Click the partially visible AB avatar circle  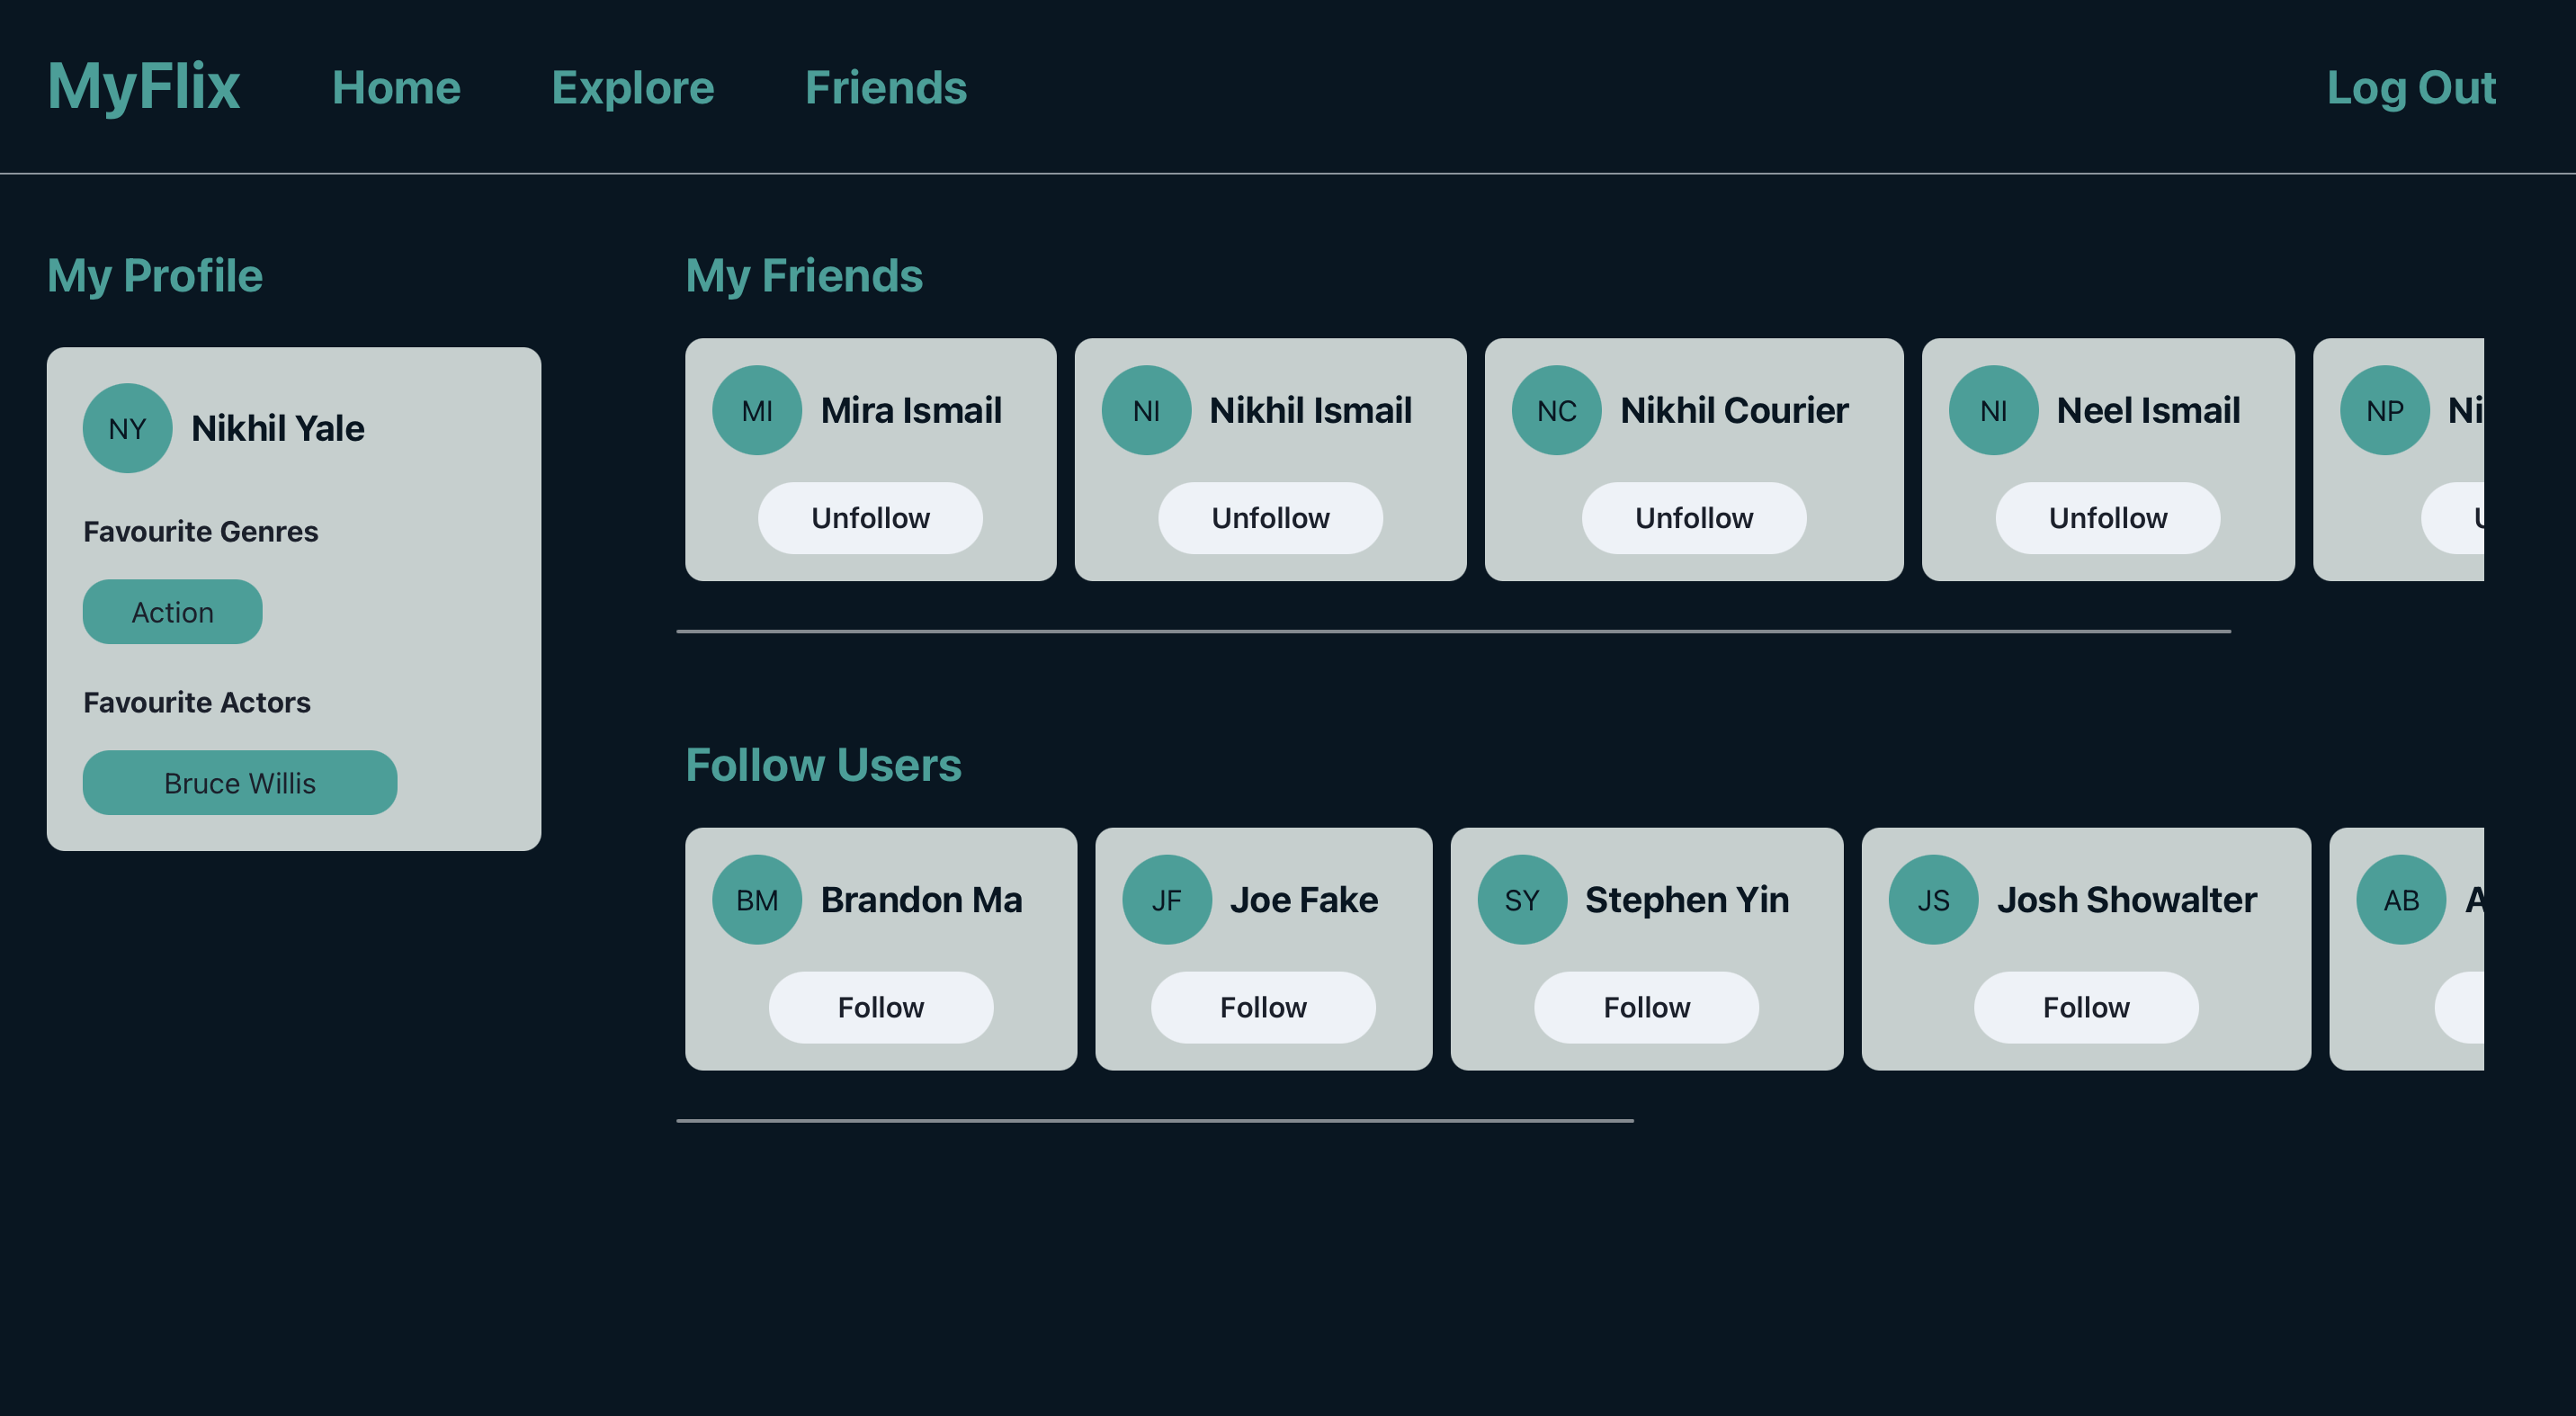[x=2401, y=899]
